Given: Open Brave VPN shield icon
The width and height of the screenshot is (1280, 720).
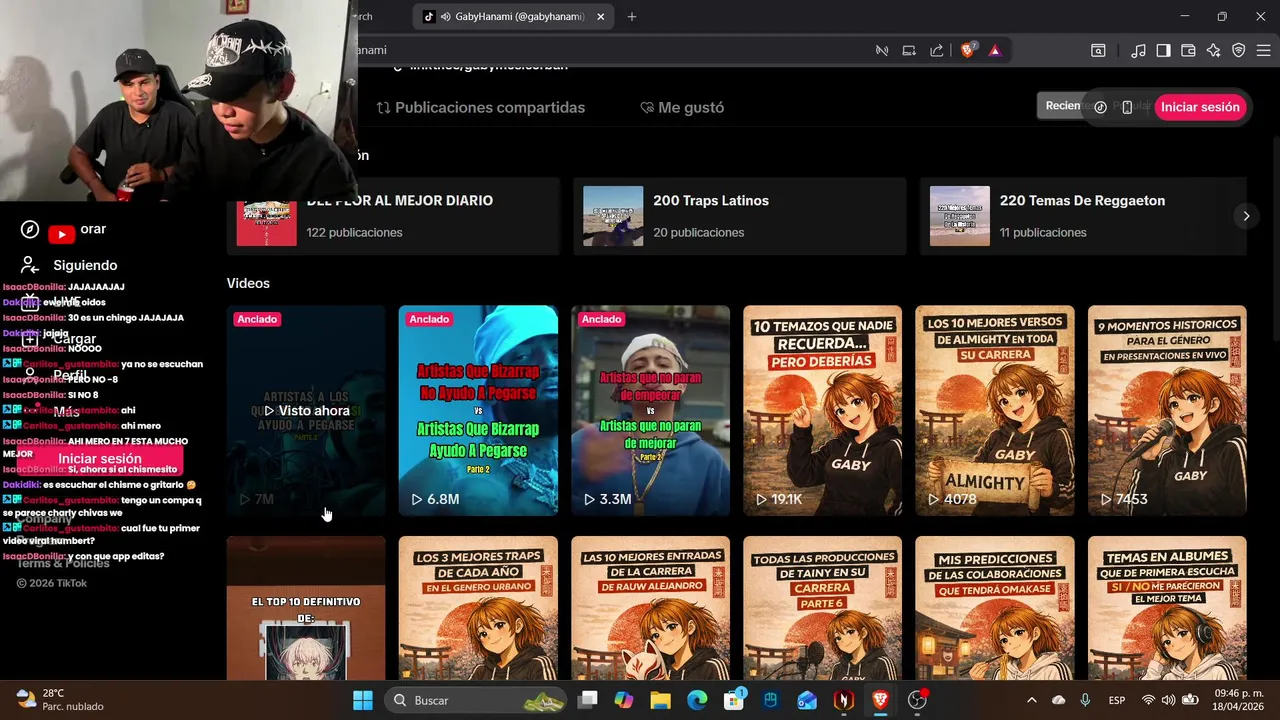Looking at the screenshot, I should tap(1238, 50).
